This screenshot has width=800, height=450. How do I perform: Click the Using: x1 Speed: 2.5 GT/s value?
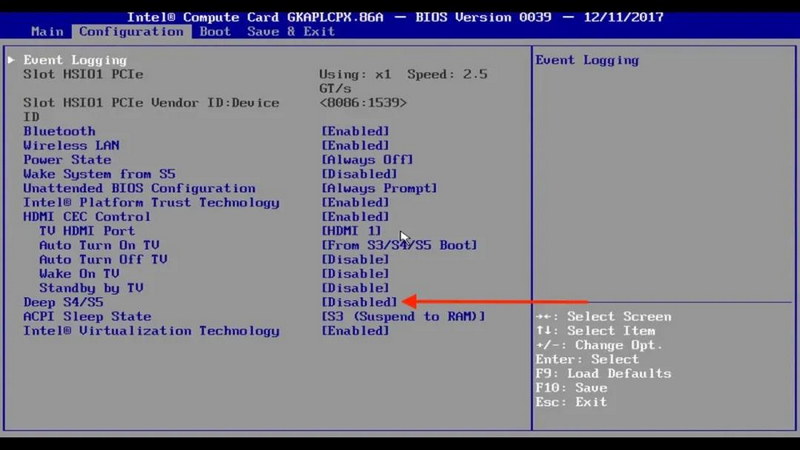point(403,81)
